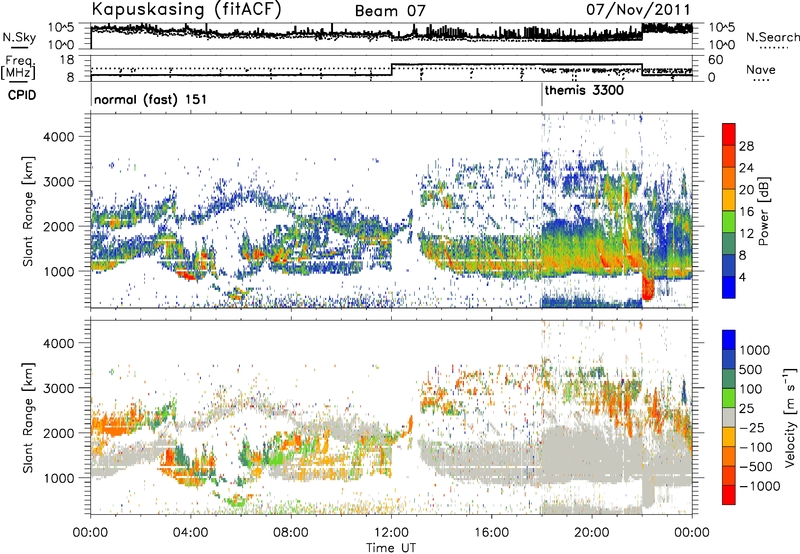Click the power panel 'Slant Range [km]' label
Image resolution: width=800 pixels, height=554 pixels.
[28, 211]
